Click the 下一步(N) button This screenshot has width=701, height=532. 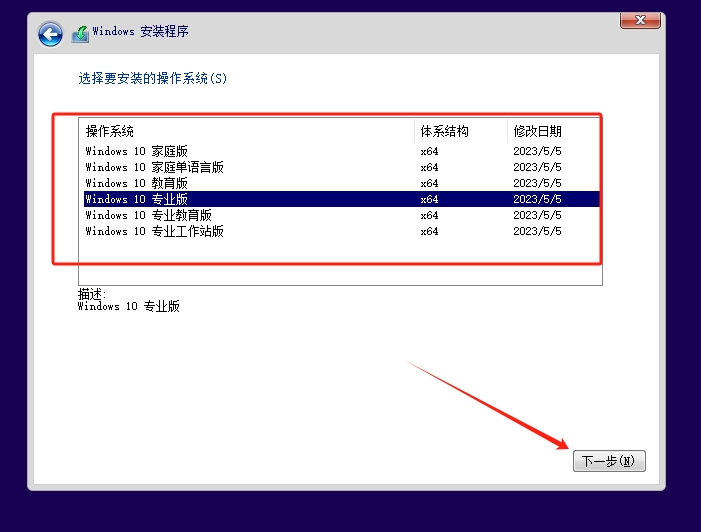click(609, 461)
